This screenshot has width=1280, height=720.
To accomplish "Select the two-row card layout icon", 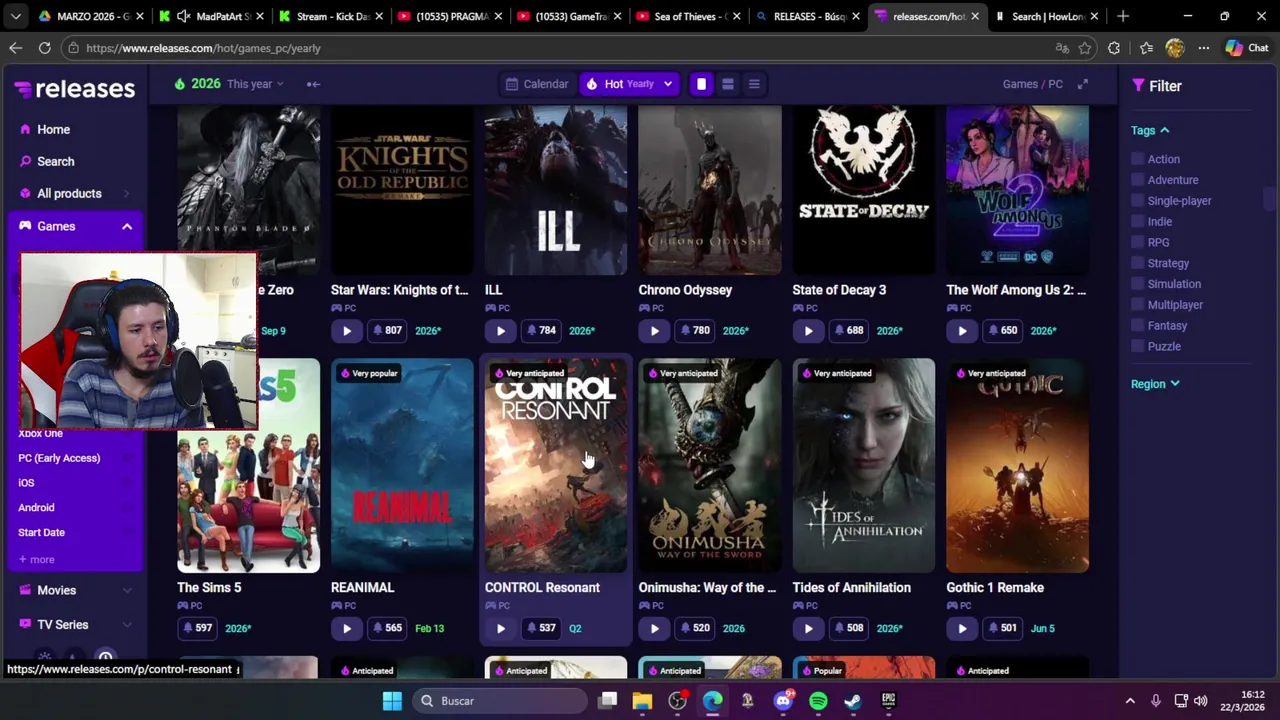I will point(728,84).
